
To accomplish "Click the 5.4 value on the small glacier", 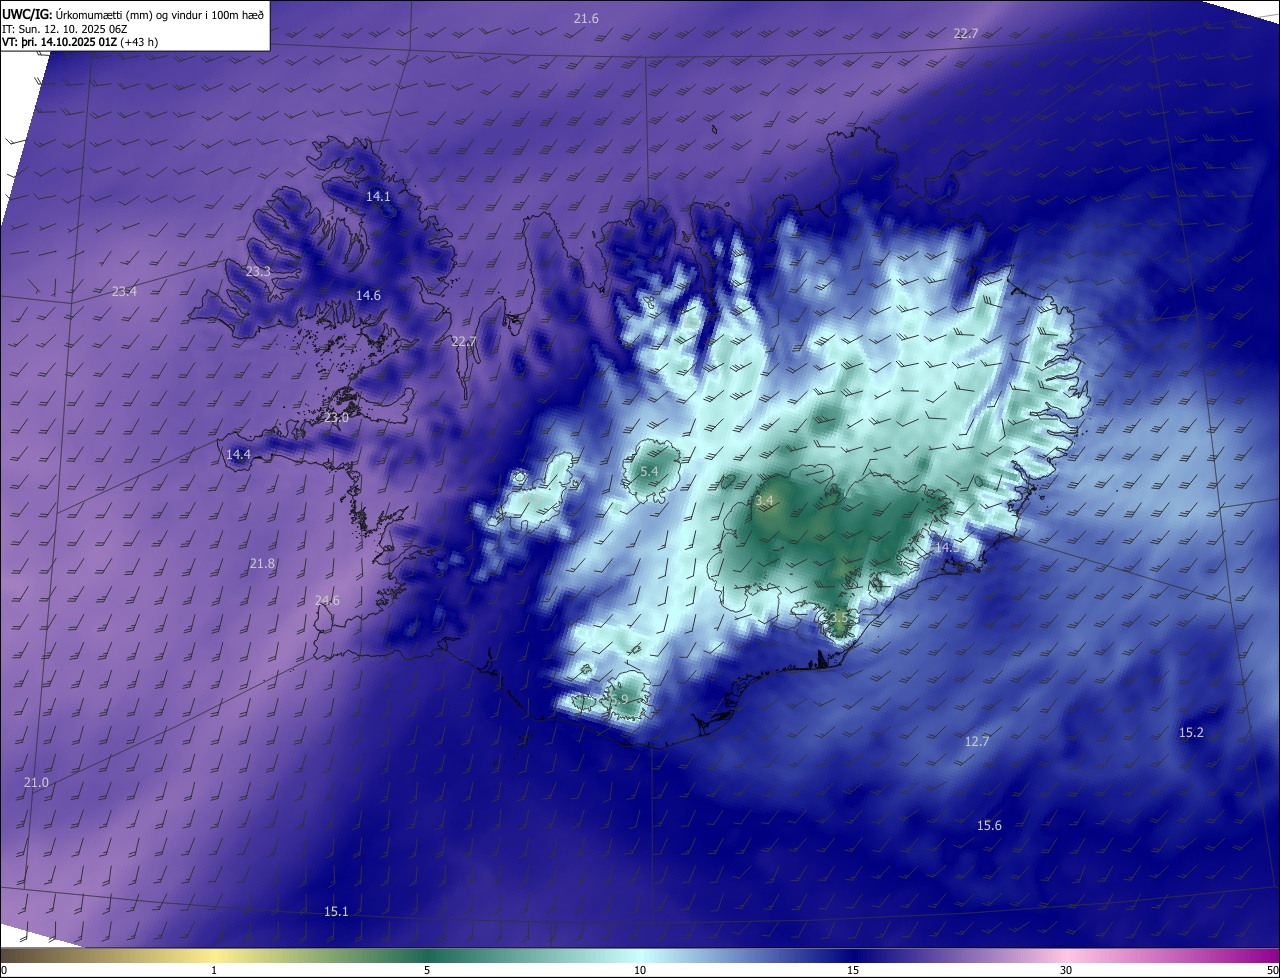I will tap(649, 472).
